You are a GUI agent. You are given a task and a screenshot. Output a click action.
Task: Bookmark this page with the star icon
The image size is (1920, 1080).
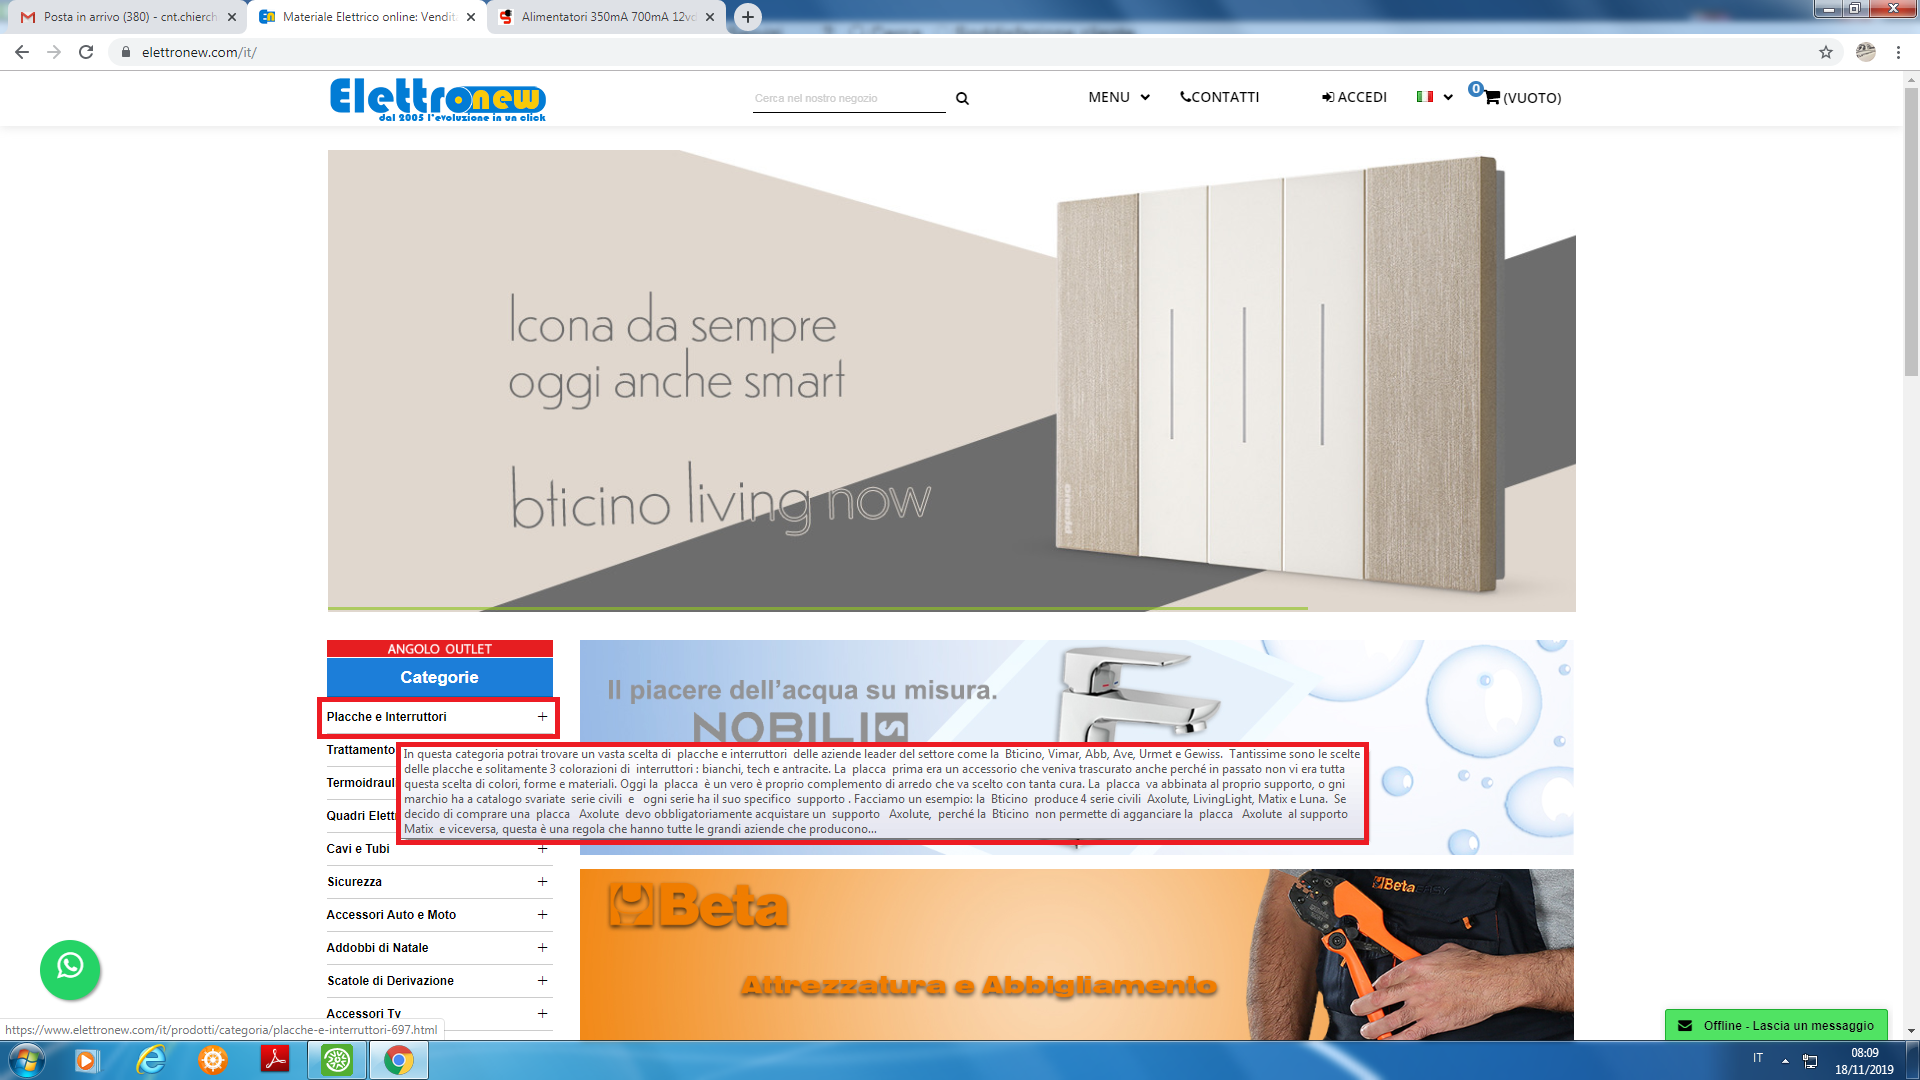tap(1826, 52)
